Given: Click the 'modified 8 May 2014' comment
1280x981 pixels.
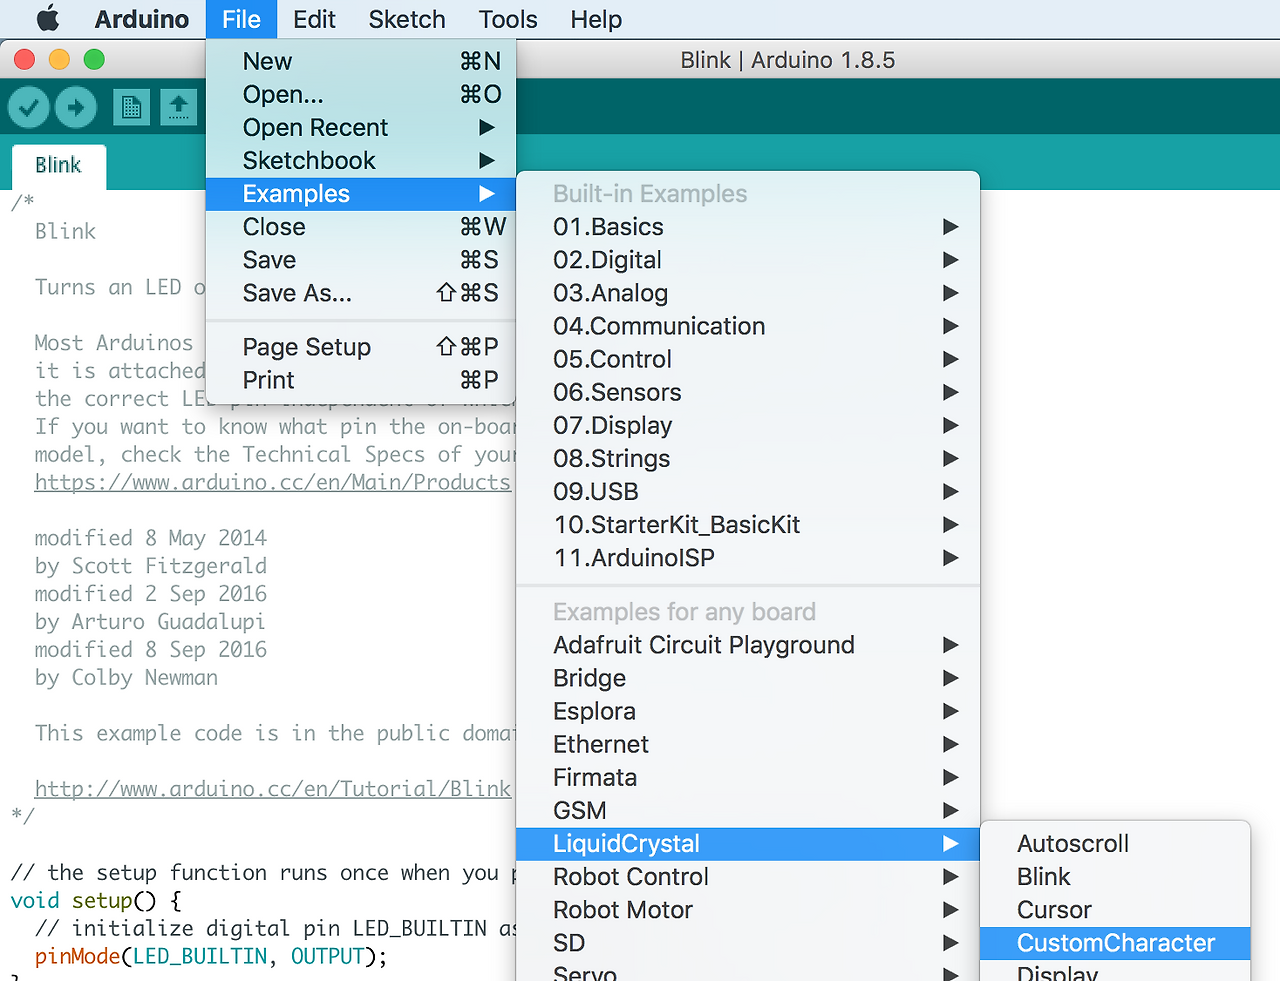Looking at the screenshot, I should pos(151,538).
